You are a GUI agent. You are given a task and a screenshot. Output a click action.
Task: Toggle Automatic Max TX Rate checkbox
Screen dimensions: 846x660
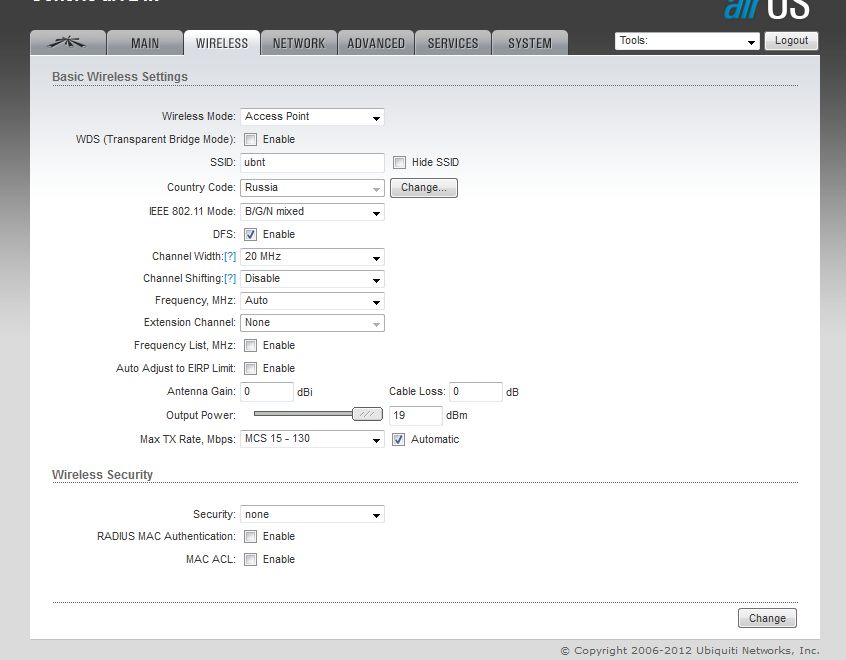pos(399,440)
